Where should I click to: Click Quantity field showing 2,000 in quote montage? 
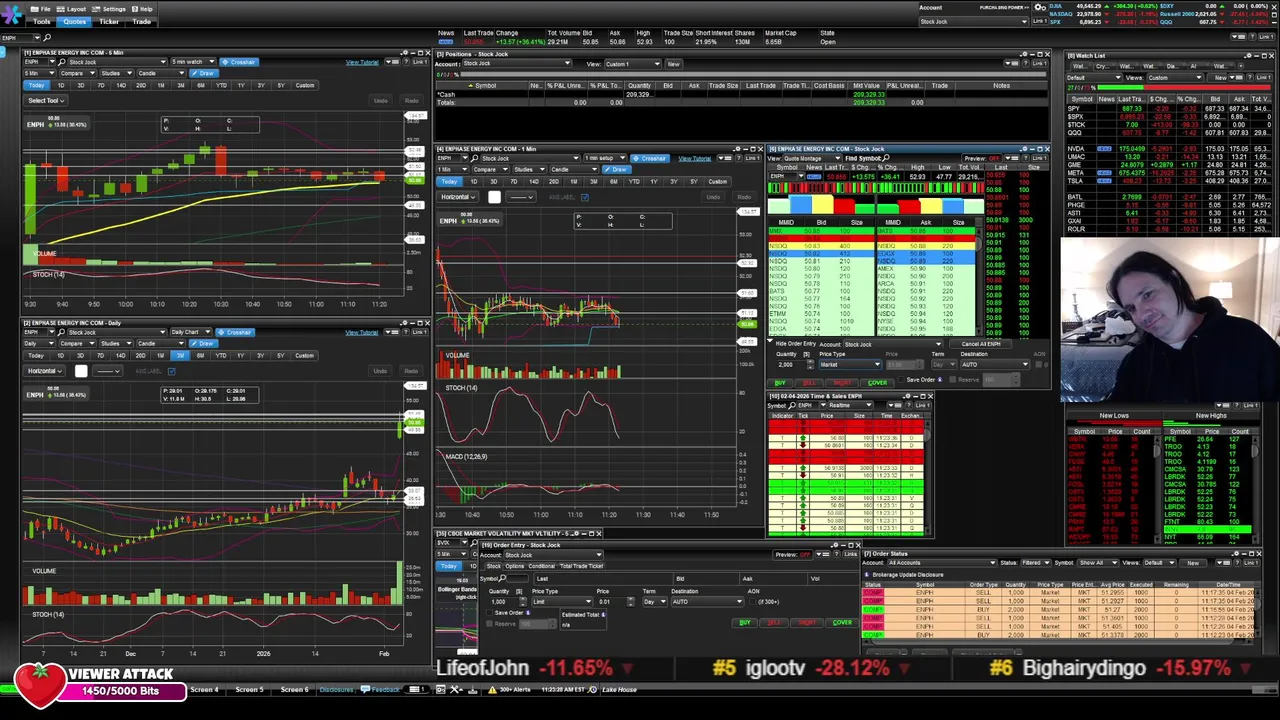[785, 364]
